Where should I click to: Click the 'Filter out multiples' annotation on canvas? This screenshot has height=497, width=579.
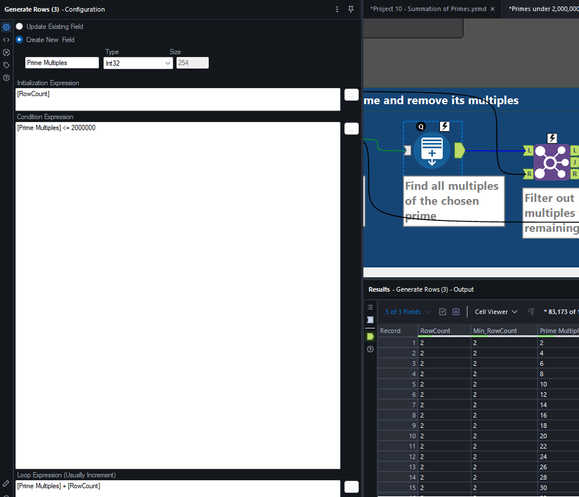coord(551,213)
